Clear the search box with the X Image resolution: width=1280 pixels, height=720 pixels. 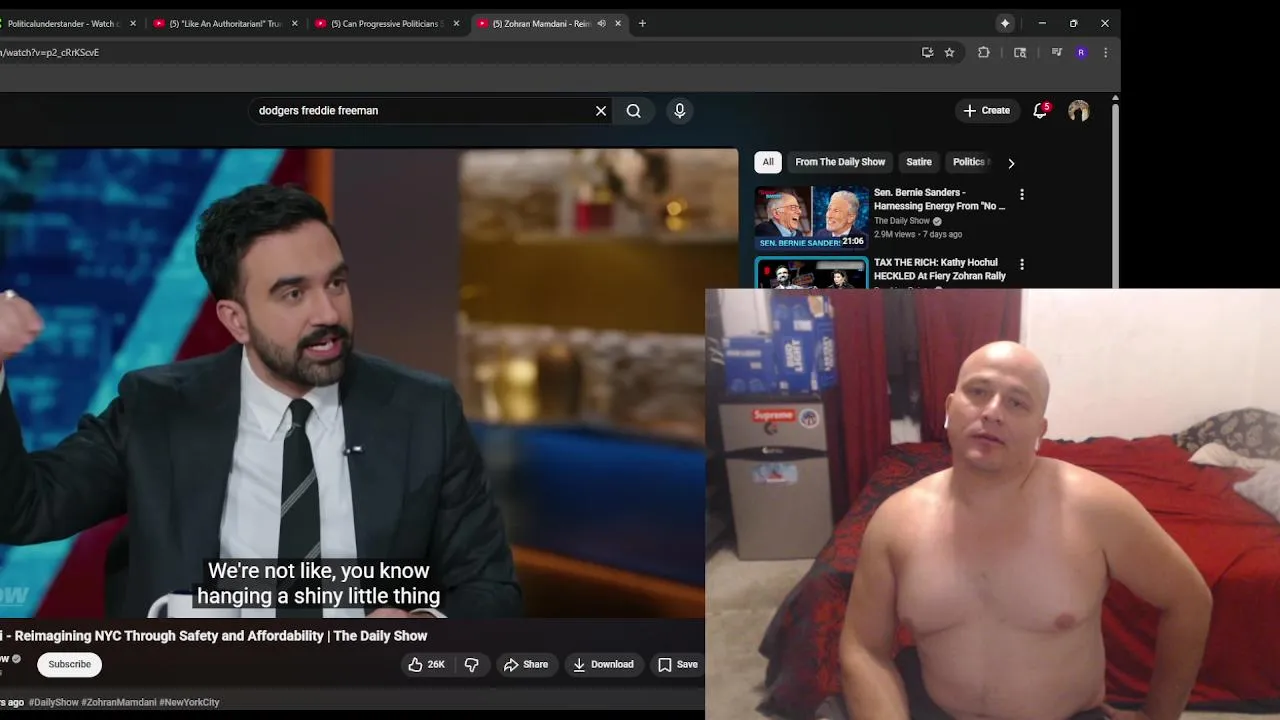pos(601,111)
